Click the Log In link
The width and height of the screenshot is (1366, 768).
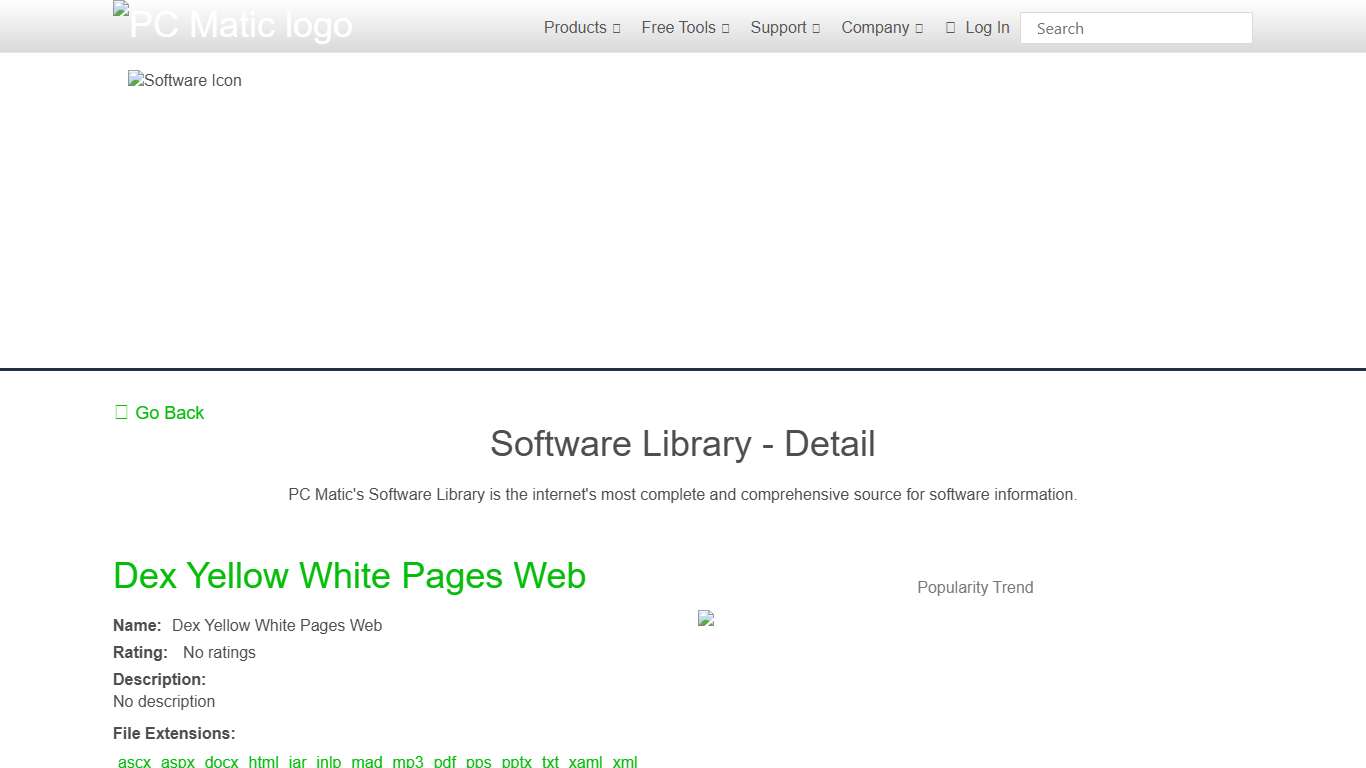point(987,27)
